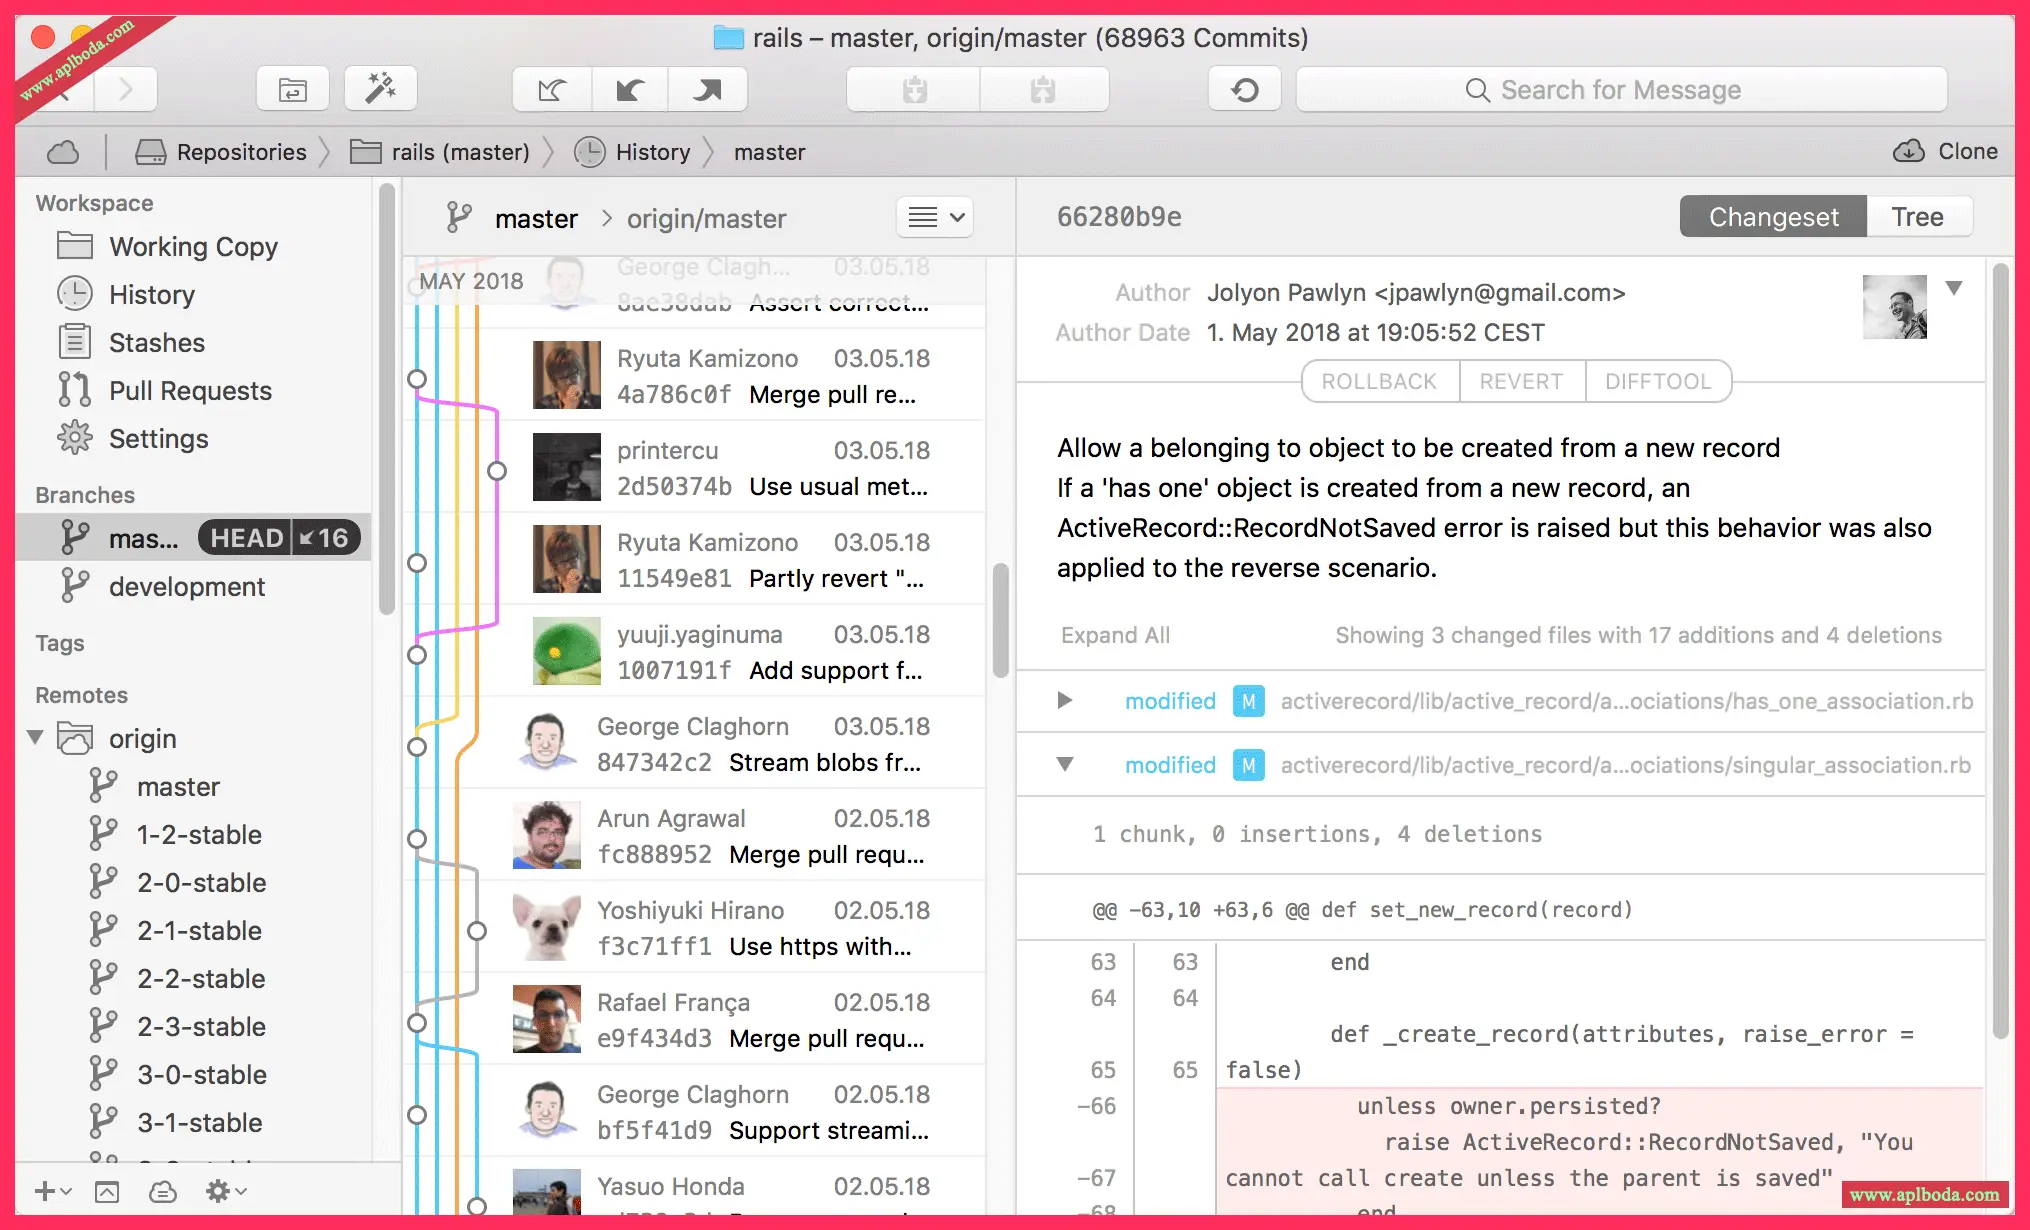Open Pull Requests in sidebar
The height and width of the screenshot is (1230, 2030).
pyautogui.click(x=190, y=391)
